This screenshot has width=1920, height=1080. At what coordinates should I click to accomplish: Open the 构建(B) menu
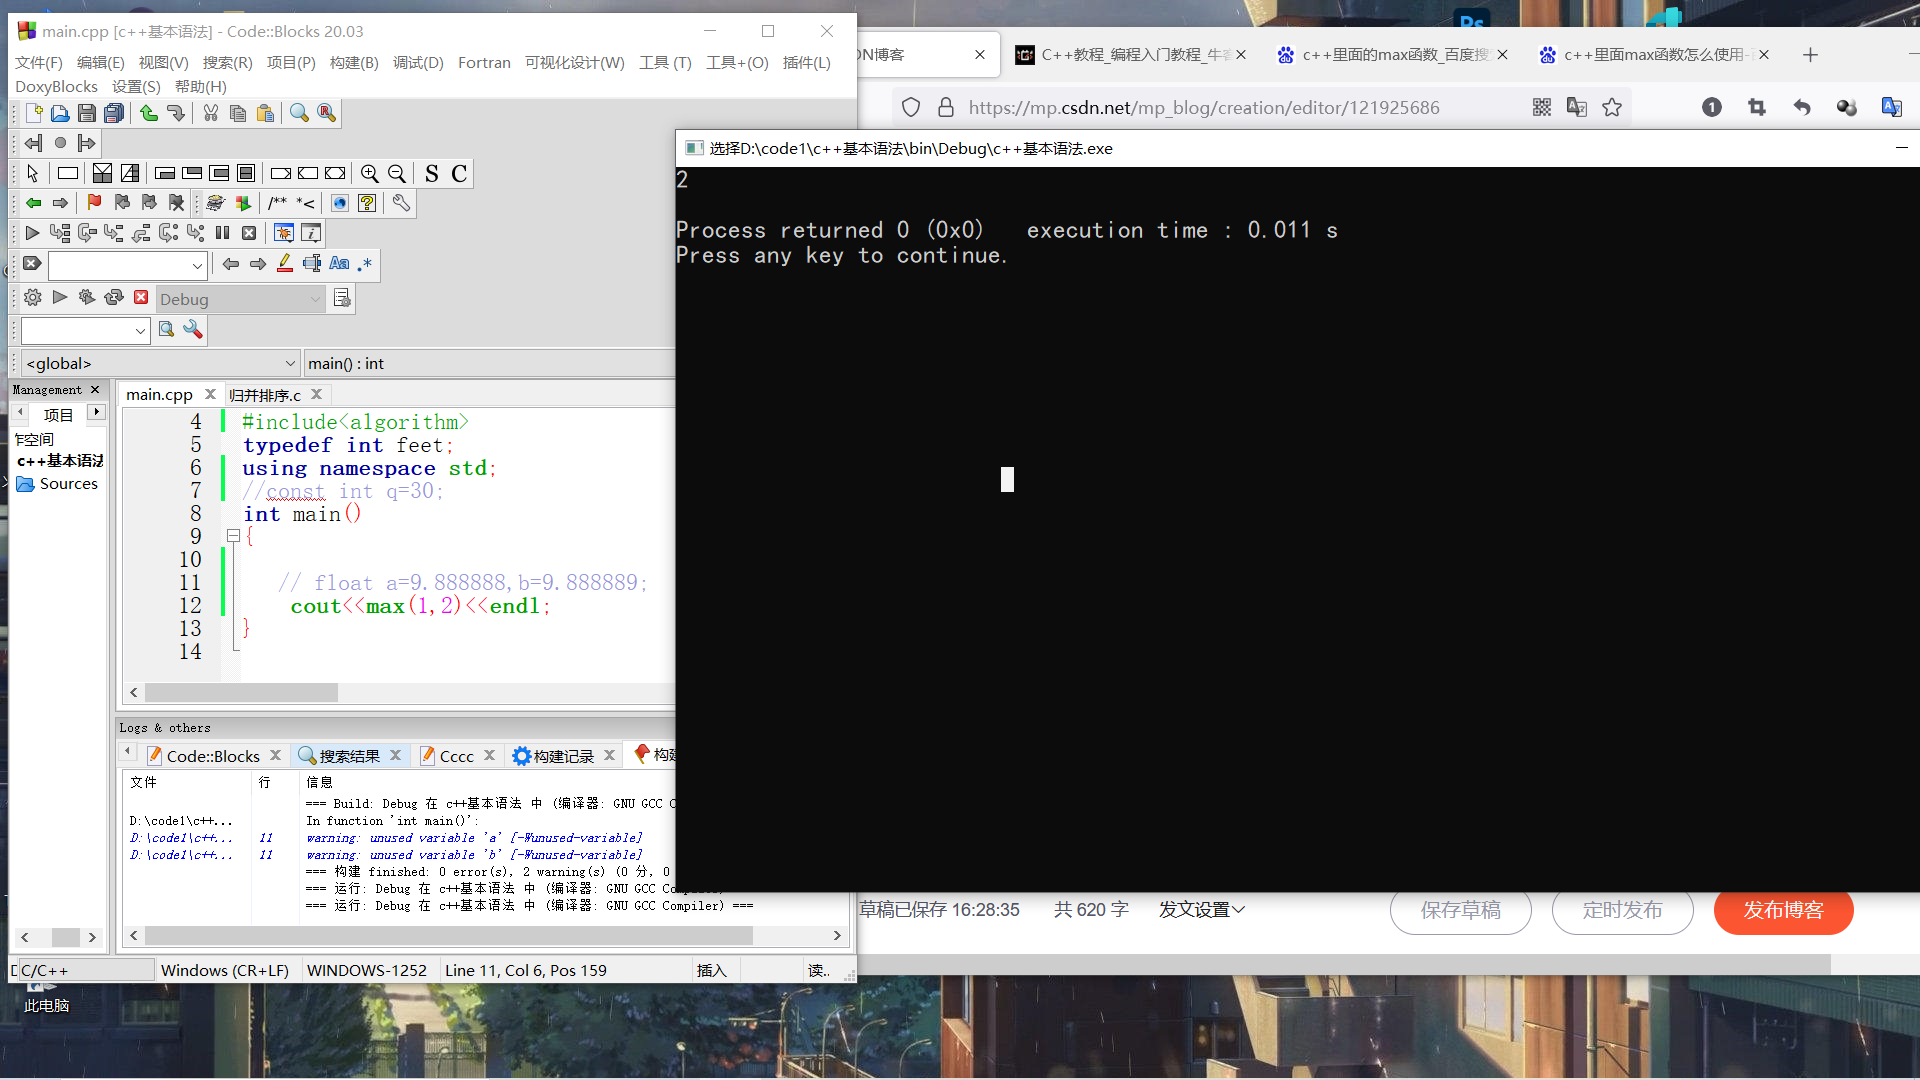tap(354, 62)
